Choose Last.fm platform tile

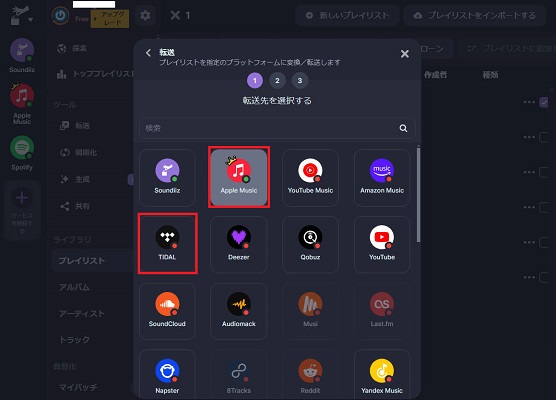pos(382,311)
